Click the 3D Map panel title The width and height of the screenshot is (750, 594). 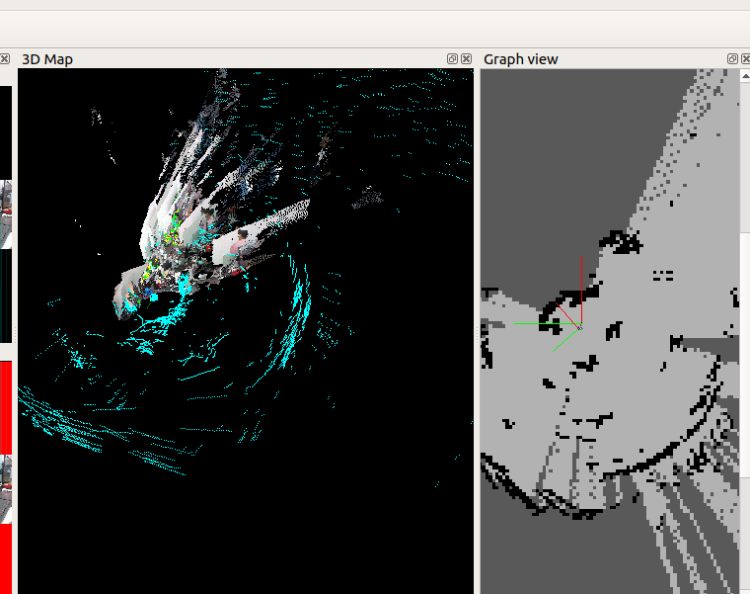(x=47, y=59)
